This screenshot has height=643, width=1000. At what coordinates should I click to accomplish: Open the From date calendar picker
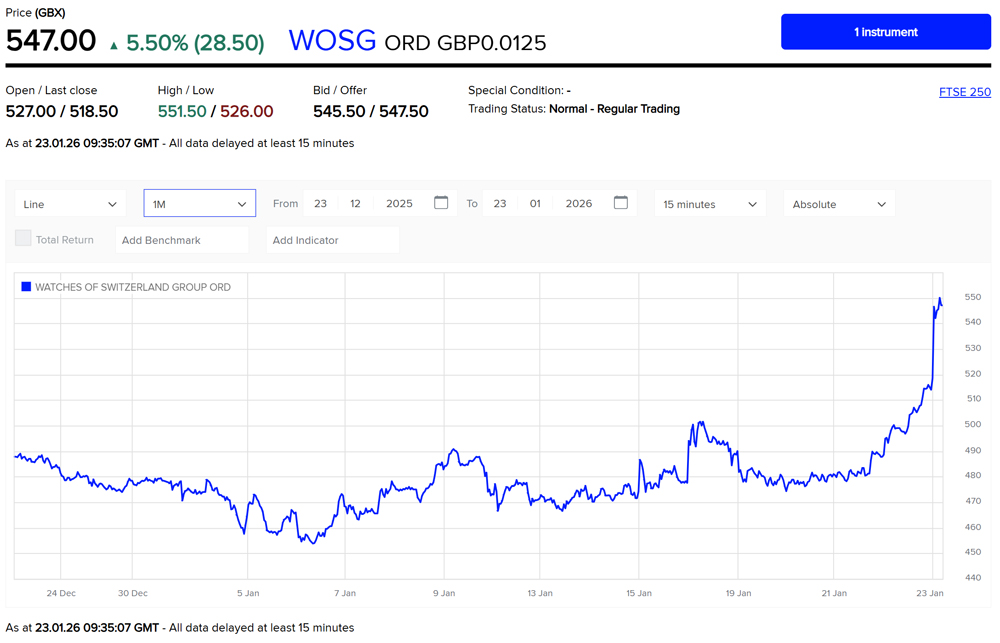click(x=441, y=203)
